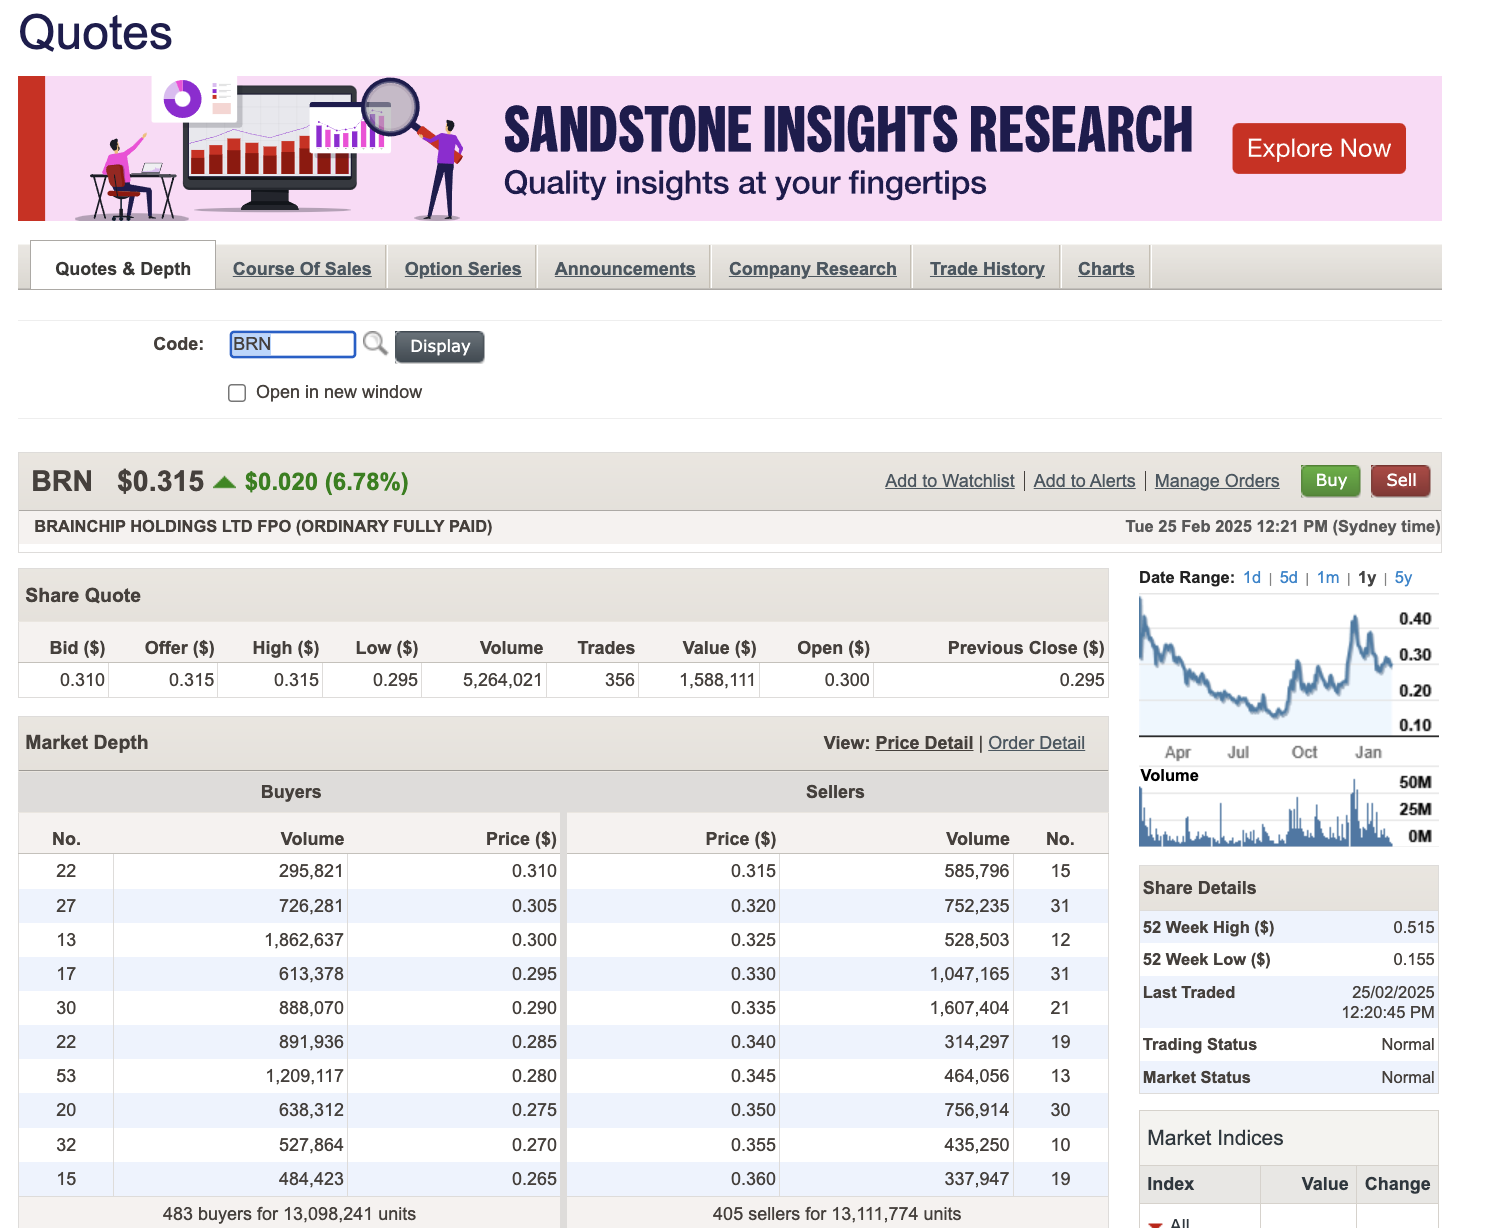
Task: Click the BRAINCHIP HOLDINGS LTD FPO company name
Action: click(x=263, y=526)
